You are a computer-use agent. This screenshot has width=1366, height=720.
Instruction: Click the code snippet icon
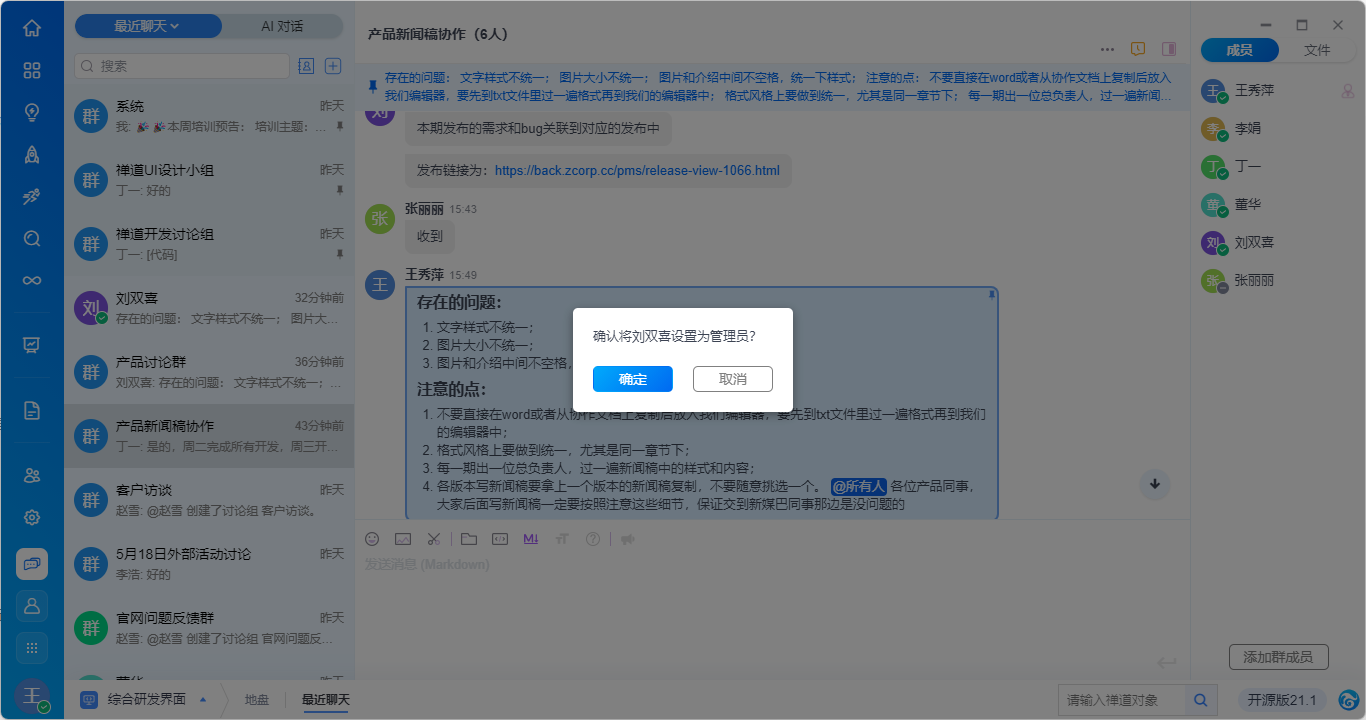click(x=500, y=539)
